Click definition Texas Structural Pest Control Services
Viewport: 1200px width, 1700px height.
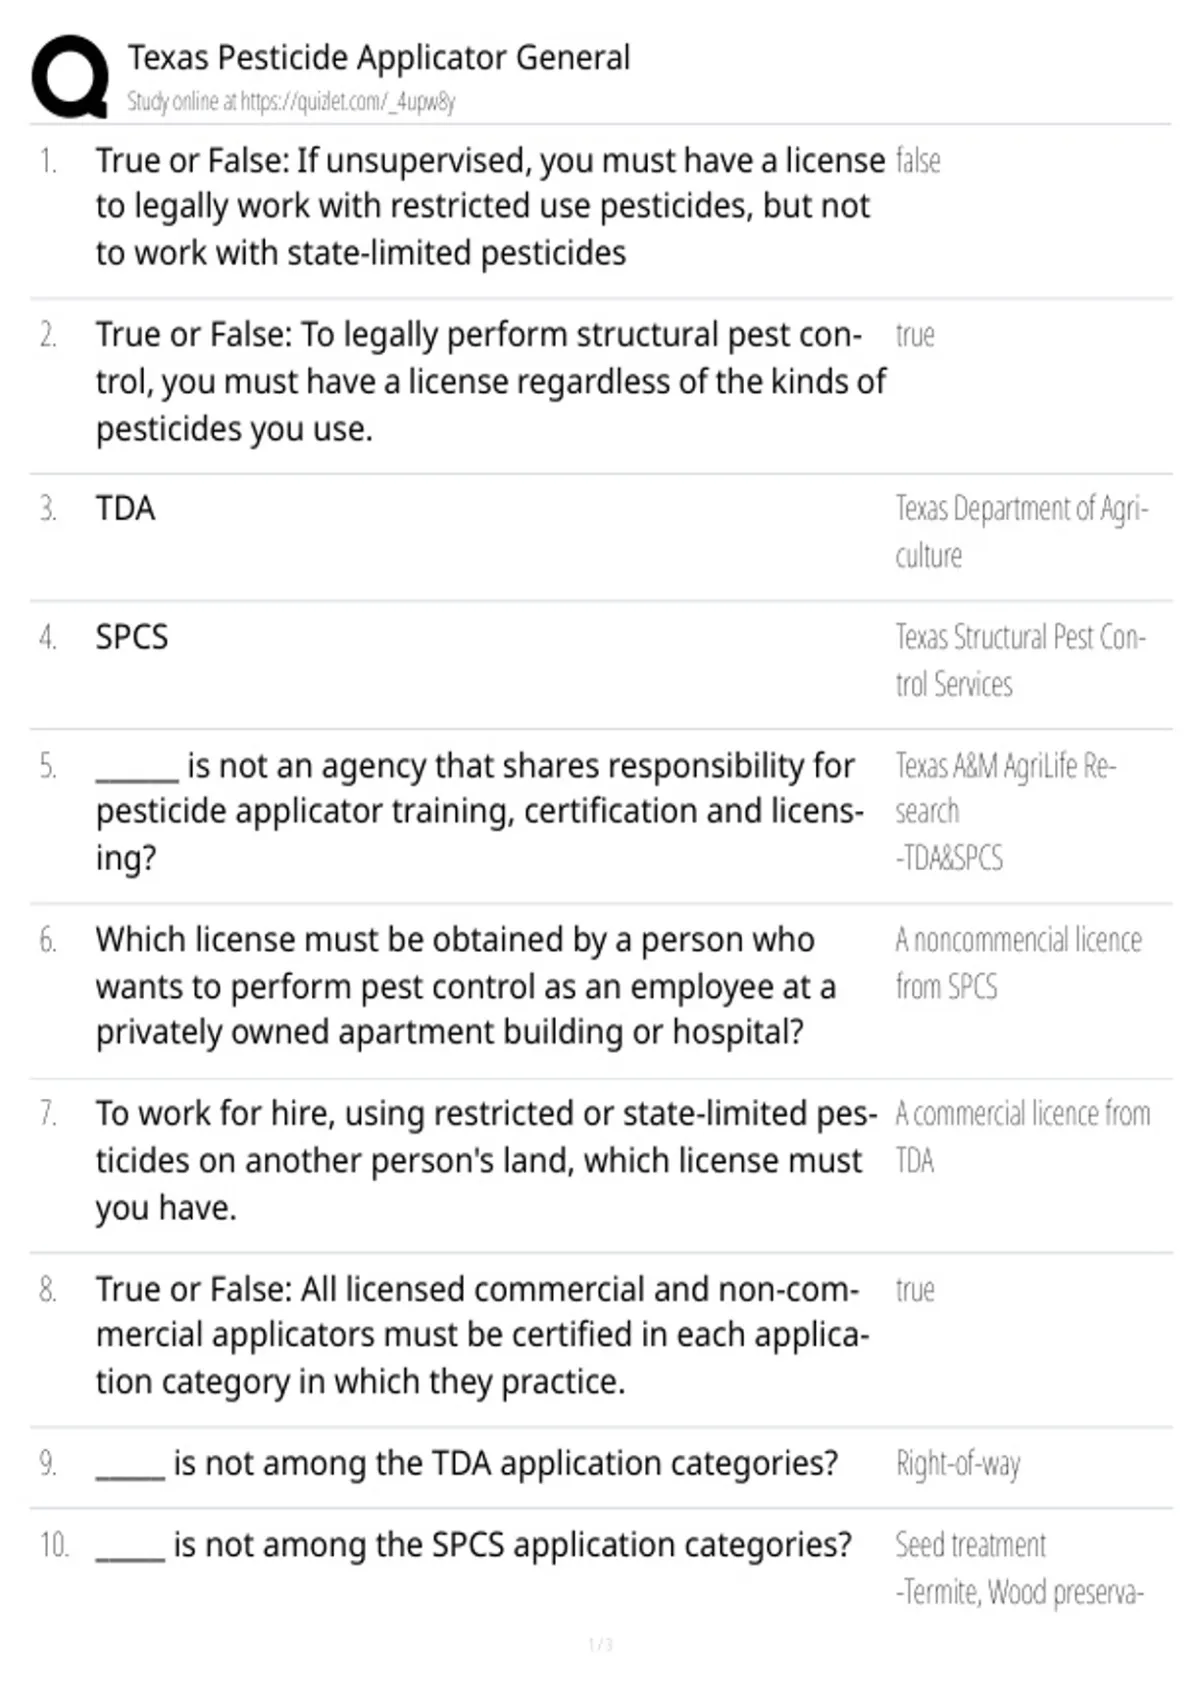1020,660
